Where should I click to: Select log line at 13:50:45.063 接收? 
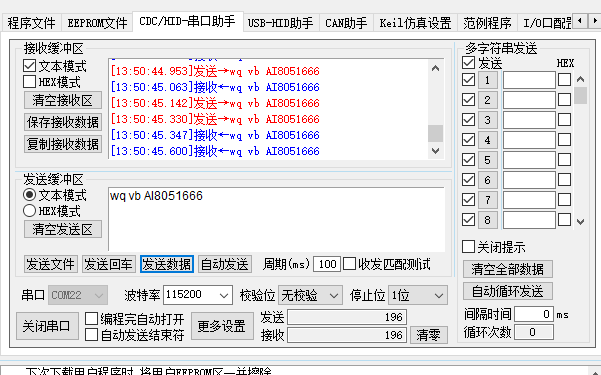pyautogui.click(x=215, y=87)
